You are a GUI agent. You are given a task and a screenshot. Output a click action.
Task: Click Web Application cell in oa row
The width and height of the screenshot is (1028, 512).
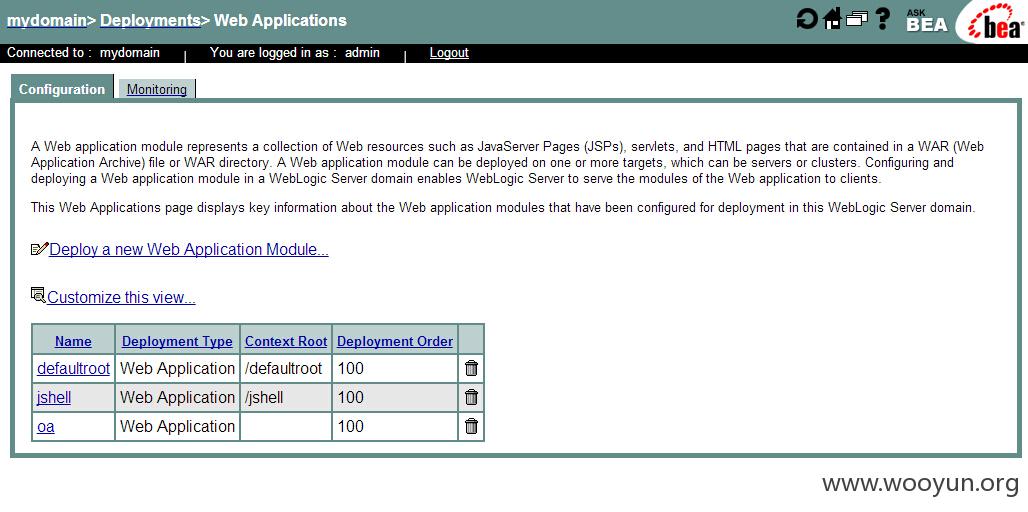[178, 426]
